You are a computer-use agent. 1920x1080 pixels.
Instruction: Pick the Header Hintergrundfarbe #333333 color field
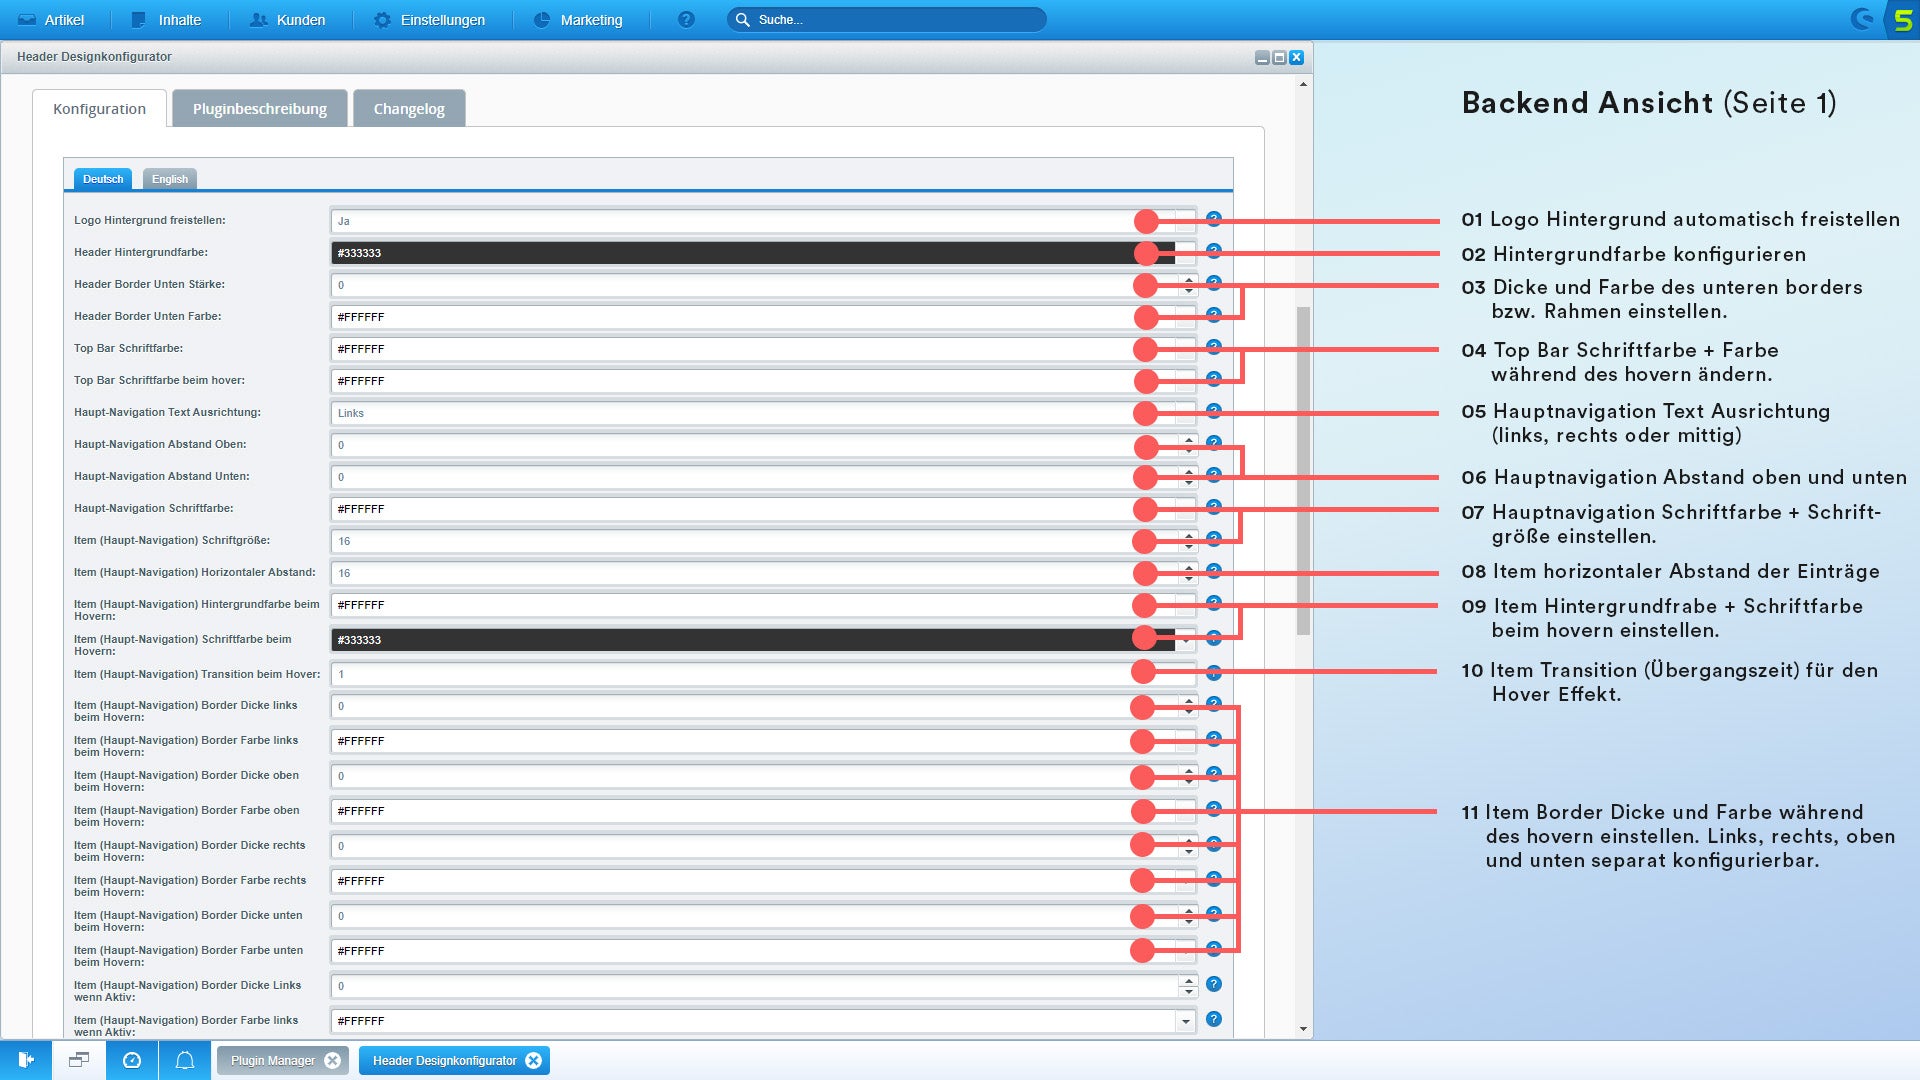point(753,253)
